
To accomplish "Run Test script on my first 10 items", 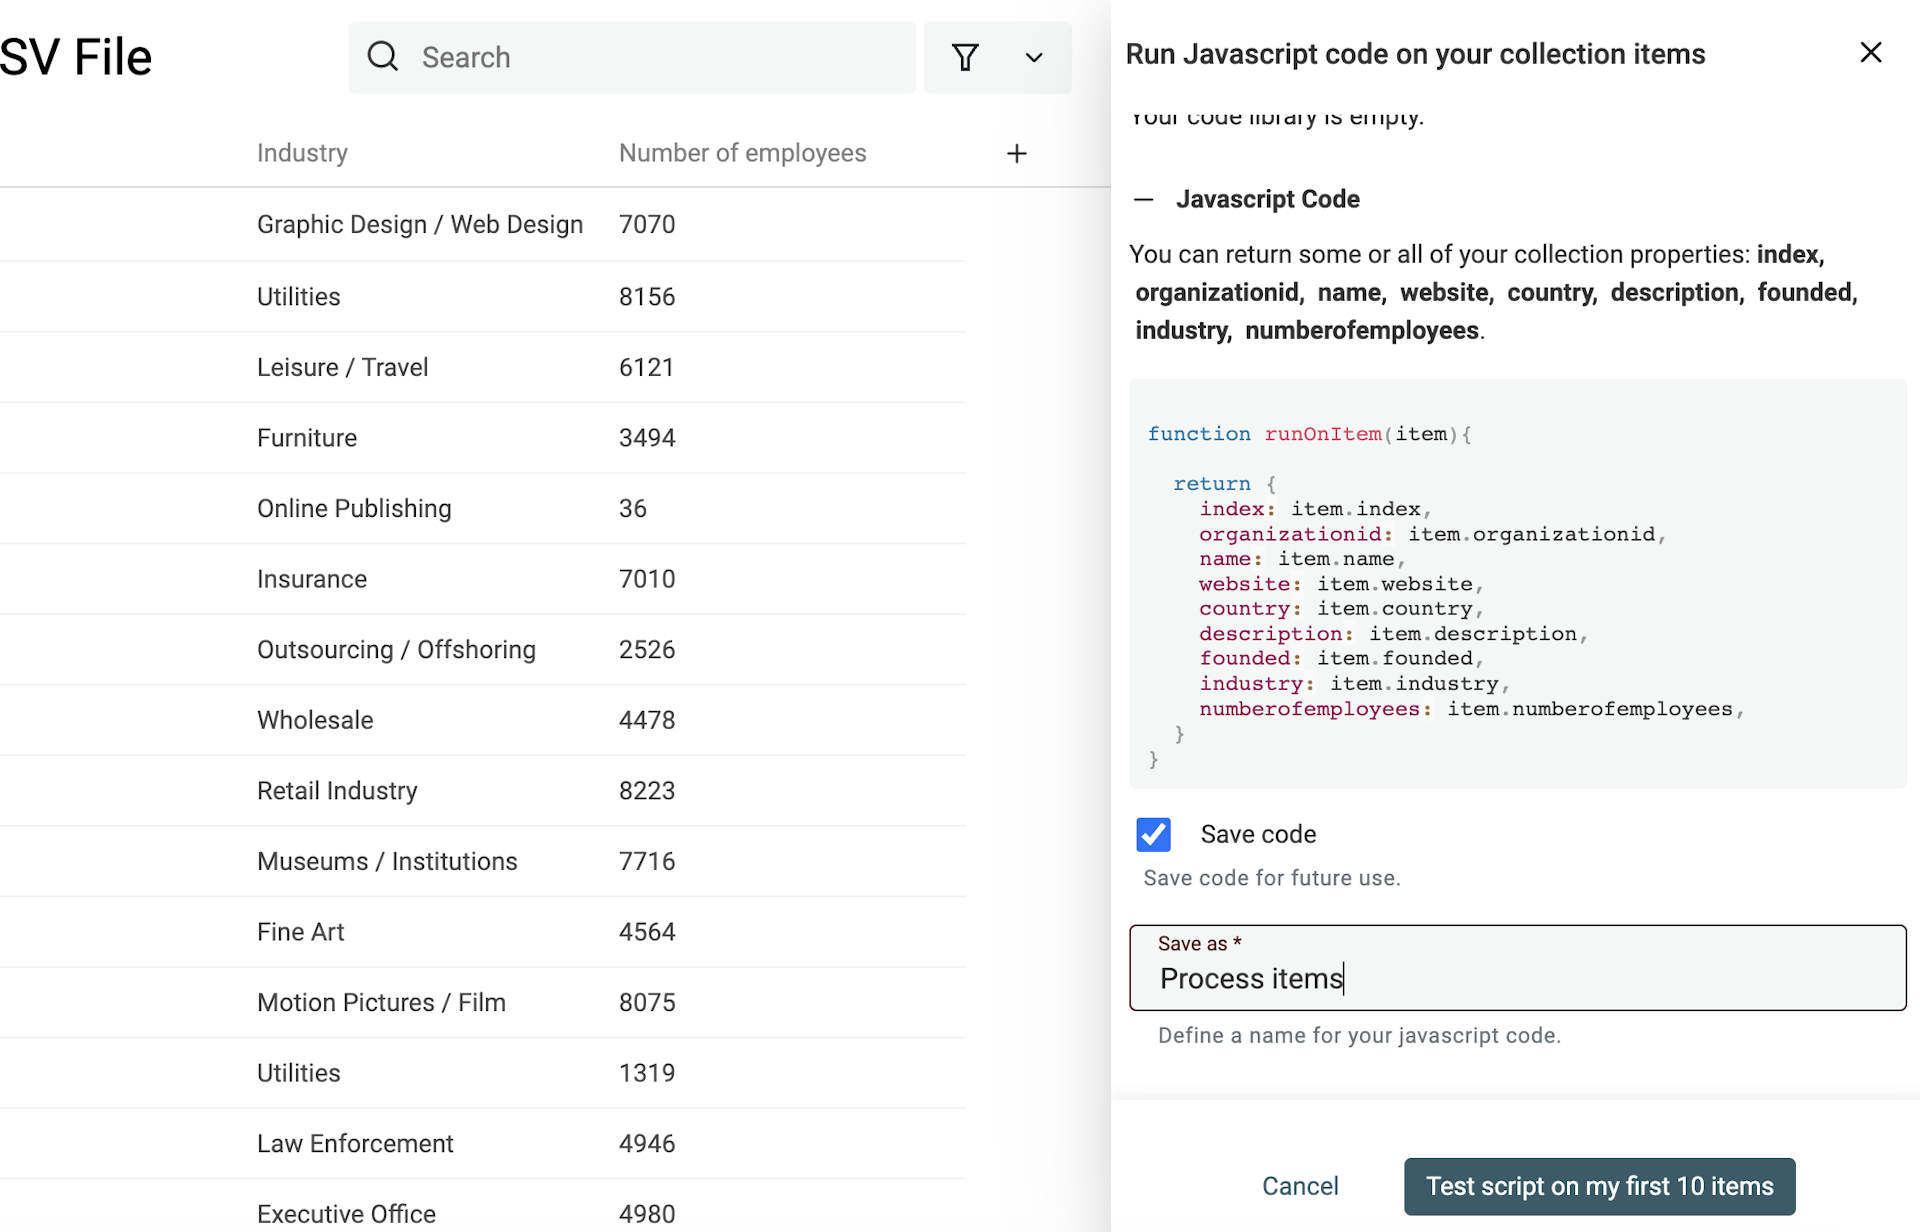I will 1599,1186.
